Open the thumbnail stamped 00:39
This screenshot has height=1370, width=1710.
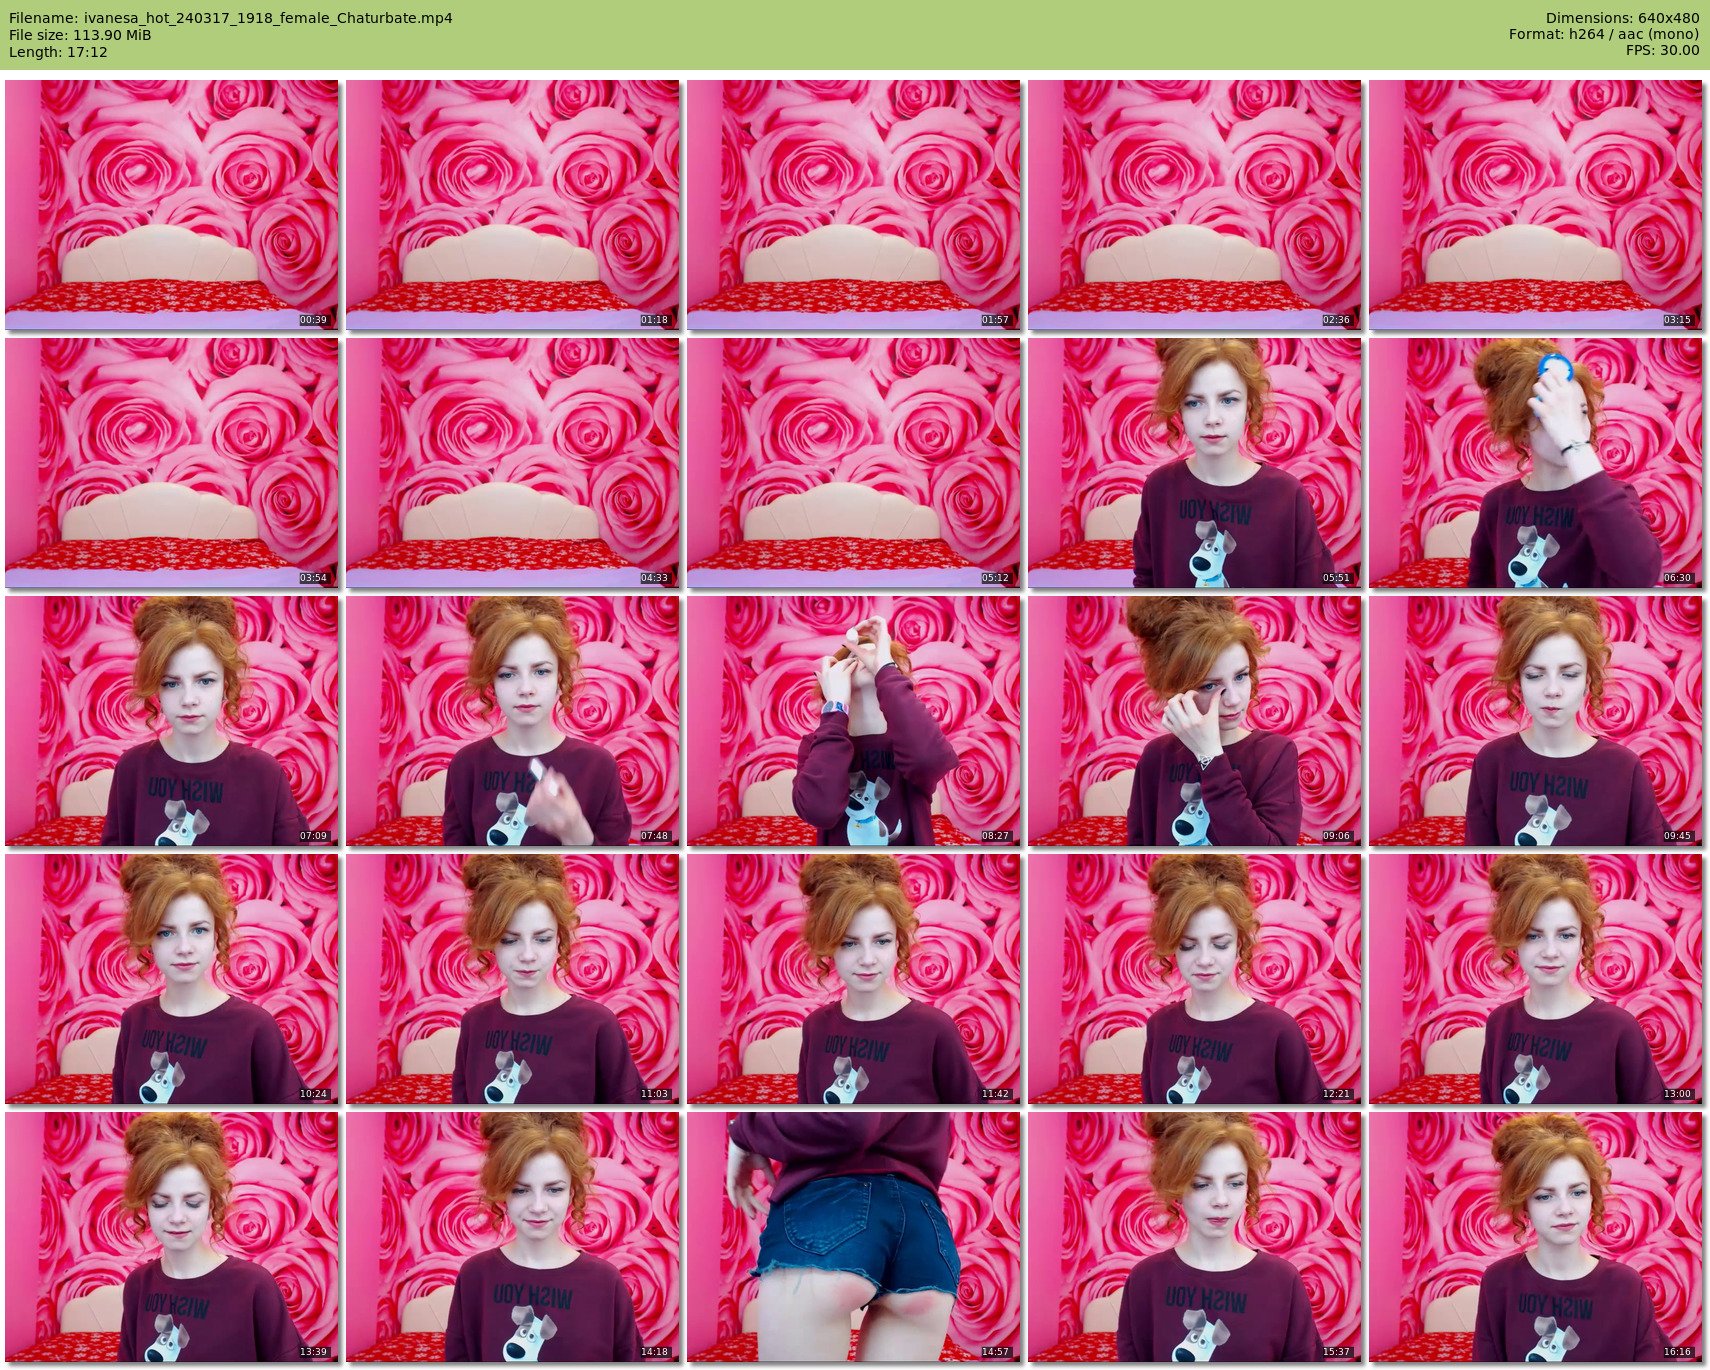(x=172, y=205)
